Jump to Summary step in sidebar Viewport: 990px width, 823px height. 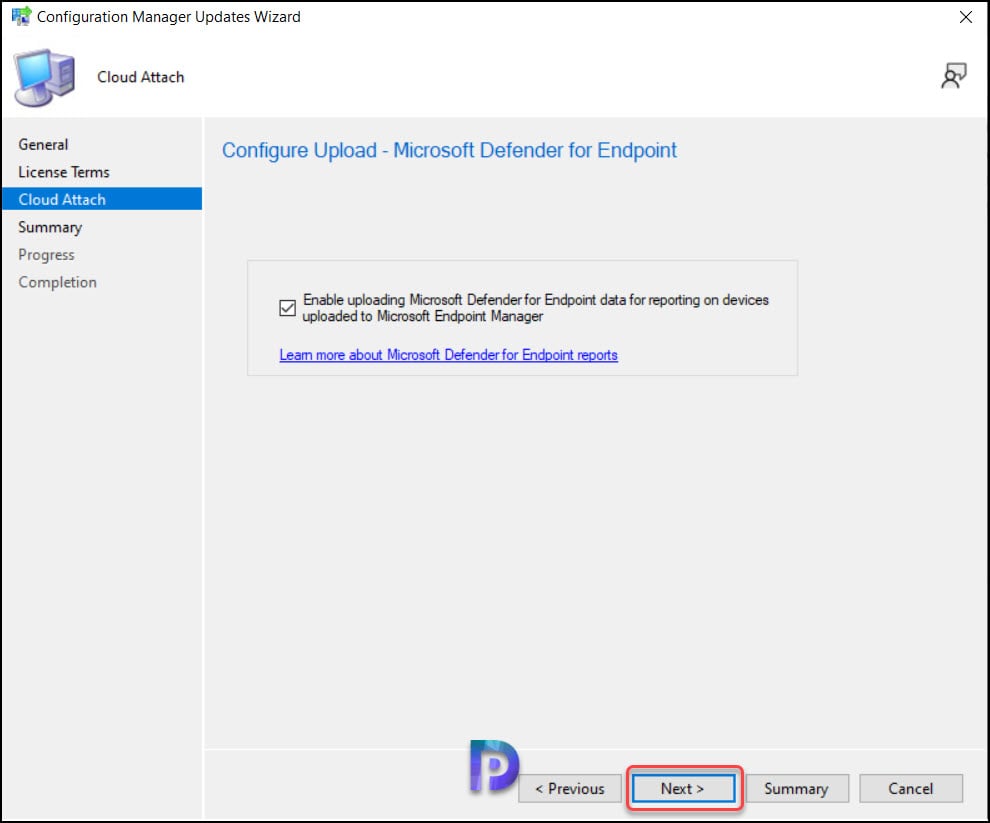pos(50,227)
